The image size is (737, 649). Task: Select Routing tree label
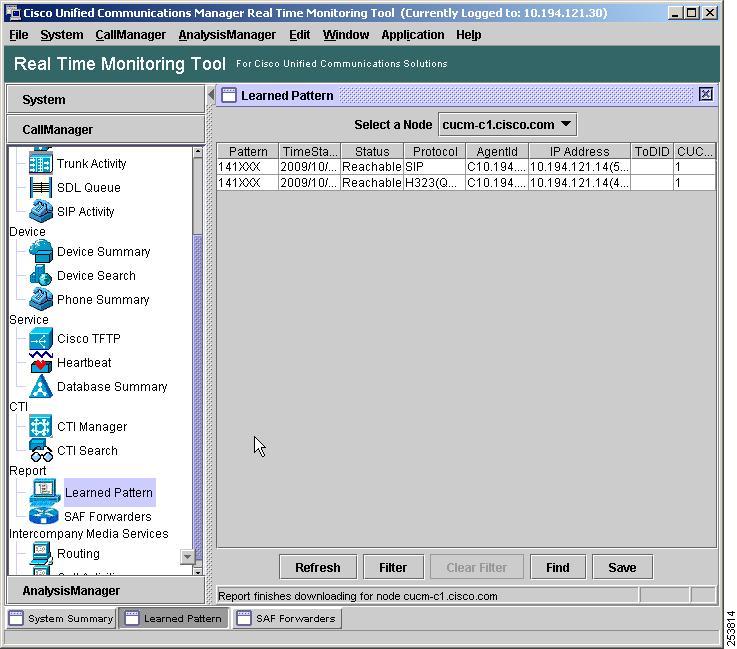78,554
